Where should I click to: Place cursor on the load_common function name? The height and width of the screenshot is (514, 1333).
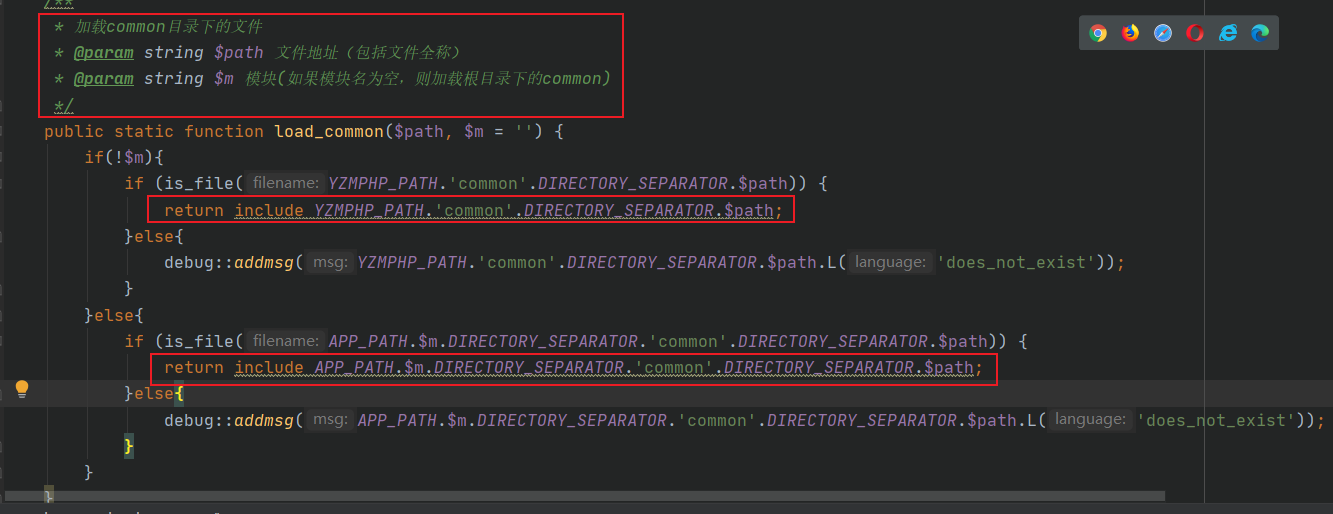(329, 131)
